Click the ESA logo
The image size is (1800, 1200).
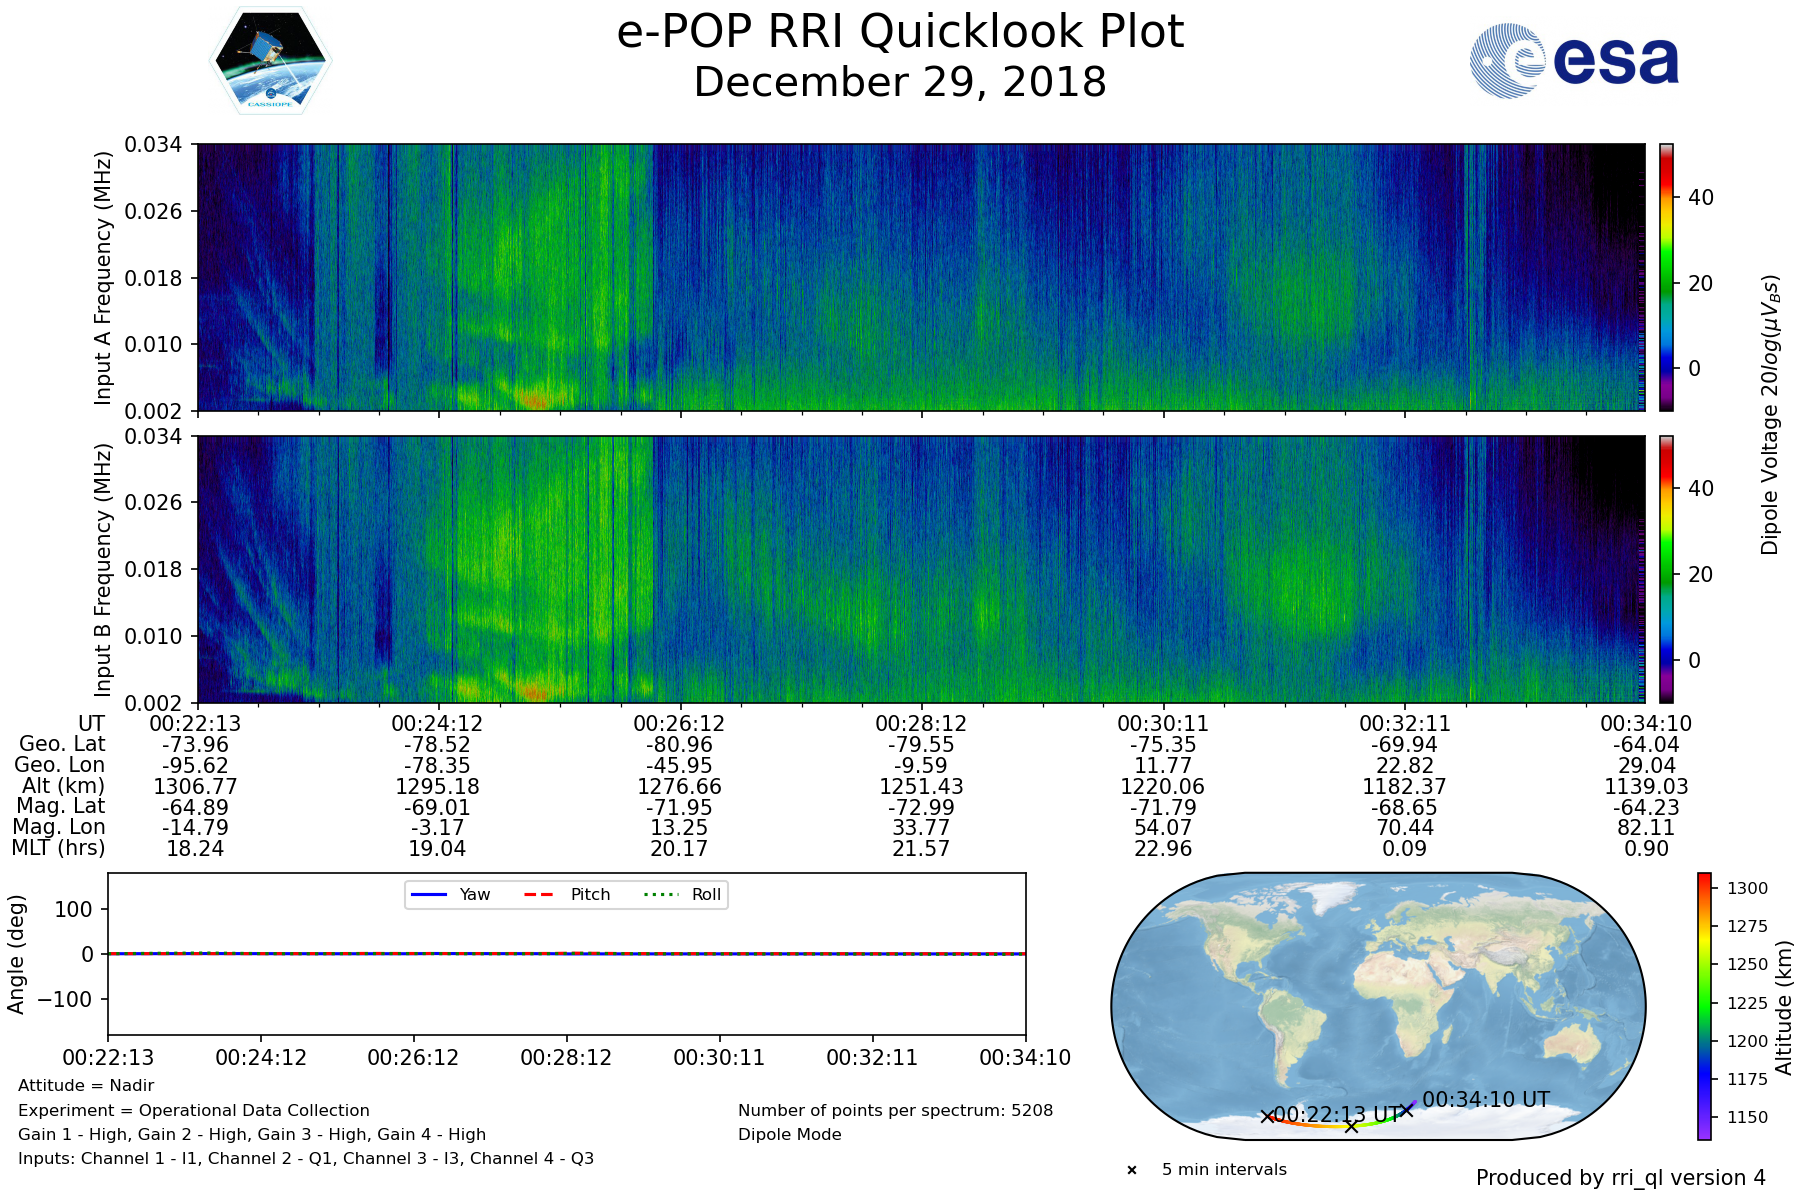[x=1574, y=61]
